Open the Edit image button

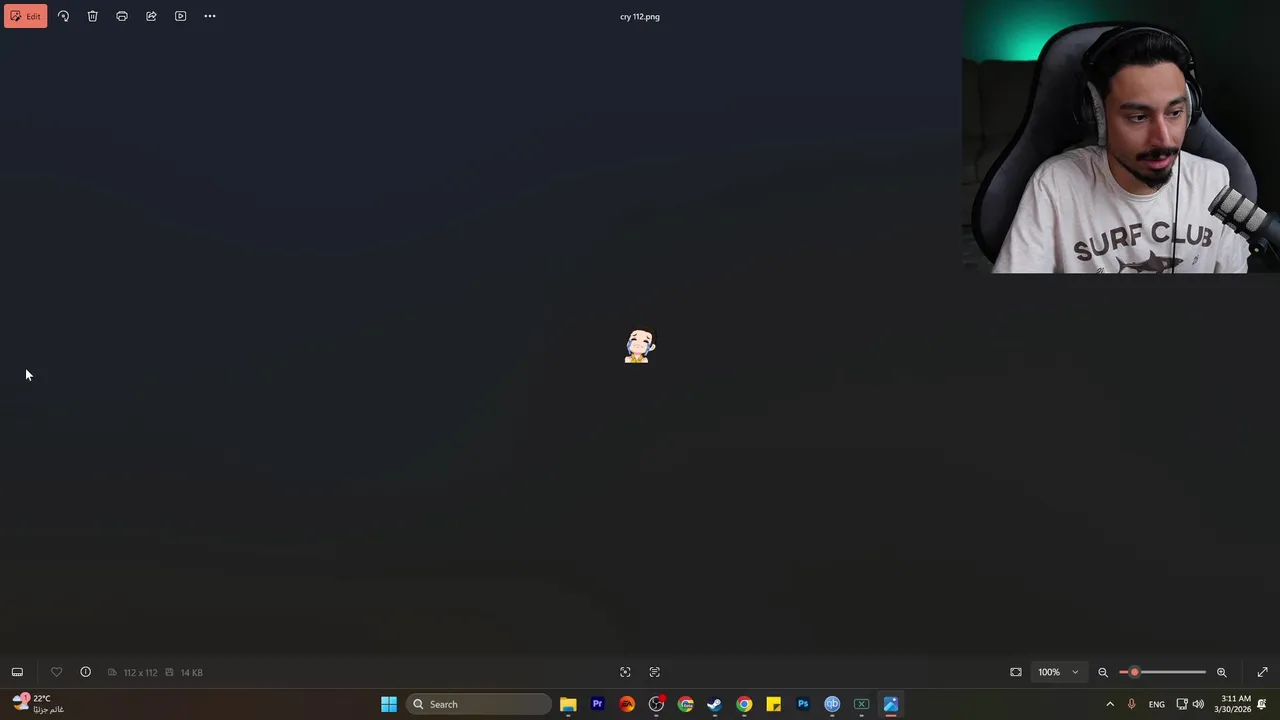(x=25, y=16)
